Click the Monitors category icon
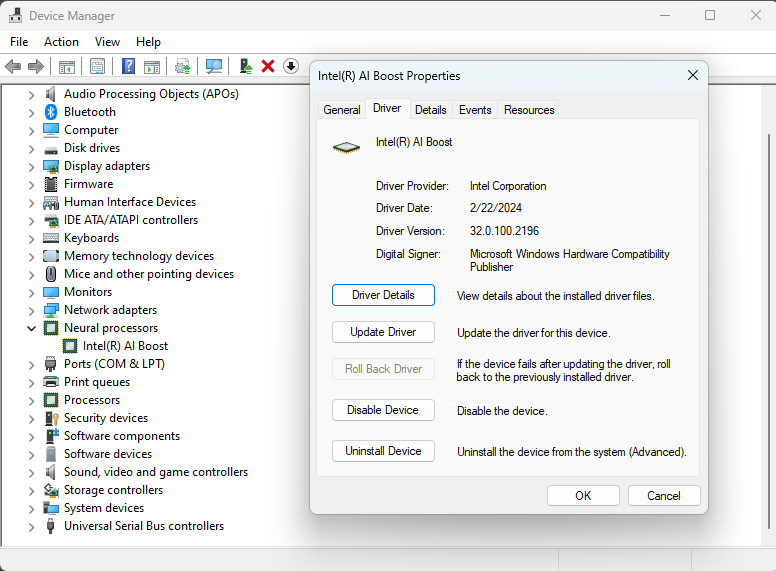The width and height of the screenshot is (776, 571). tap(51, 292)
